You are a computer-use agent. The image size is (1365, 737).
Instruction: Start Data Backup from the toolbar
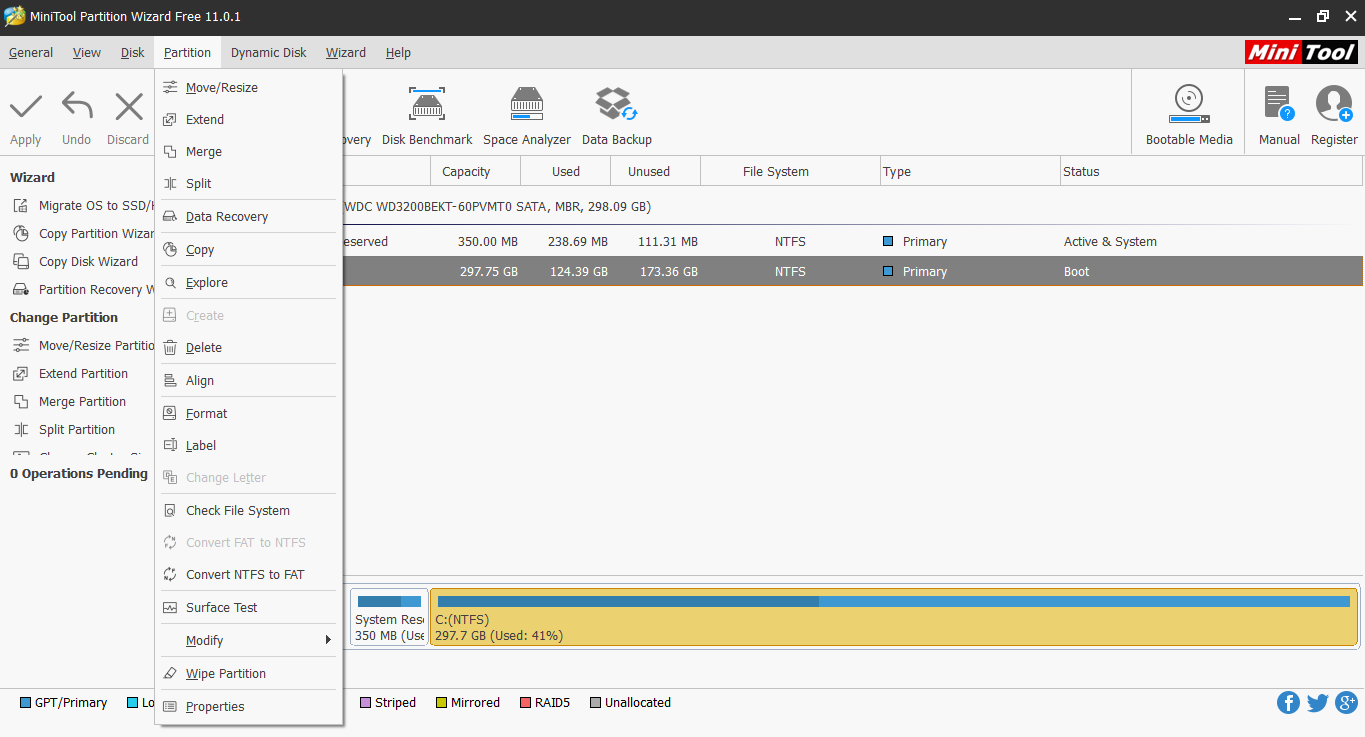pyautogui.click(x=616, y=112)
